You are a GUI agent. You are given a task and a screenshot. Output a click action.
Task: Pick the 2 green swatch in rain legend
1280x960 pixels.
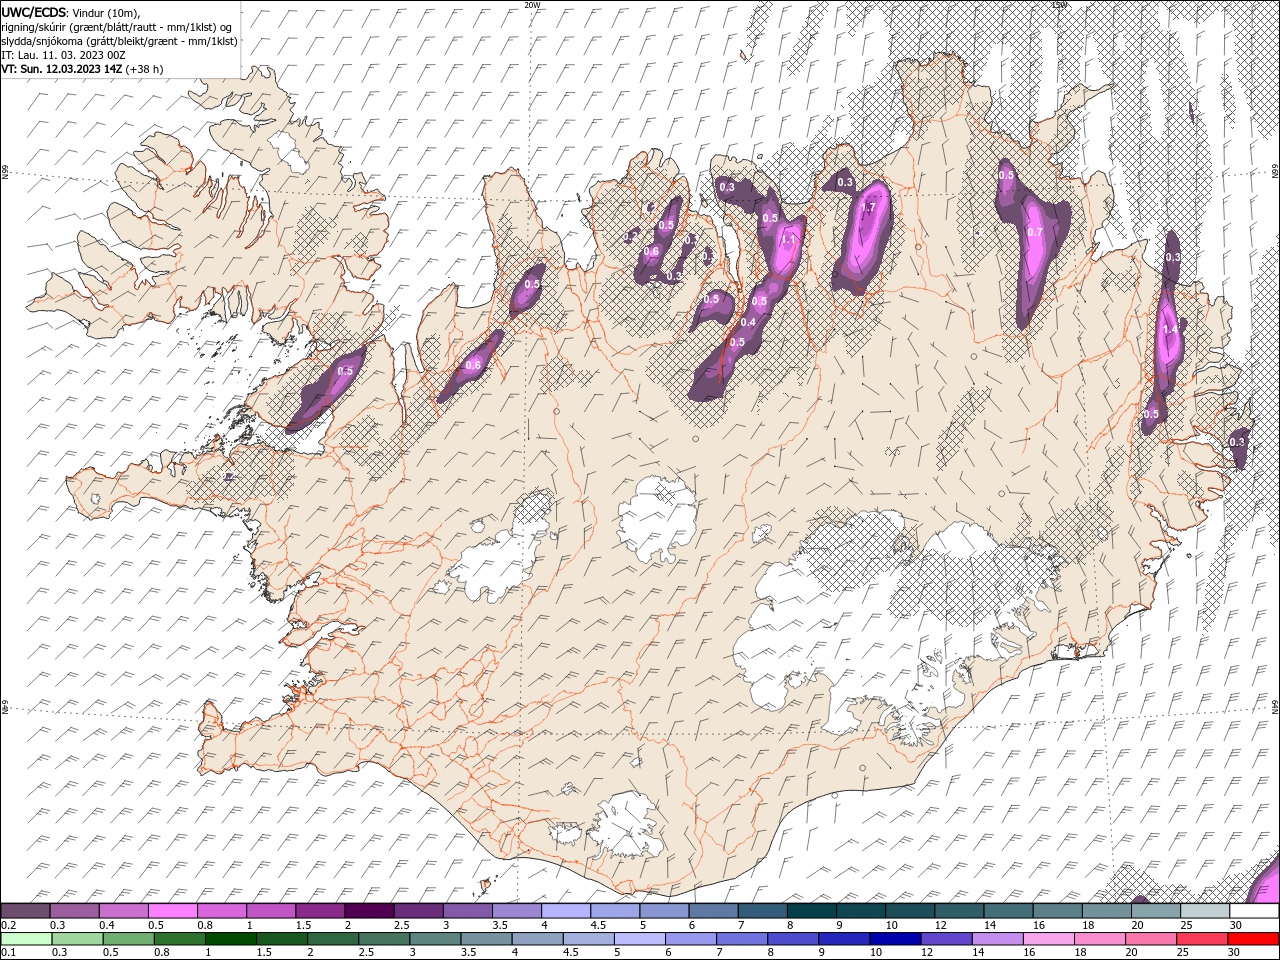point(333,939)
